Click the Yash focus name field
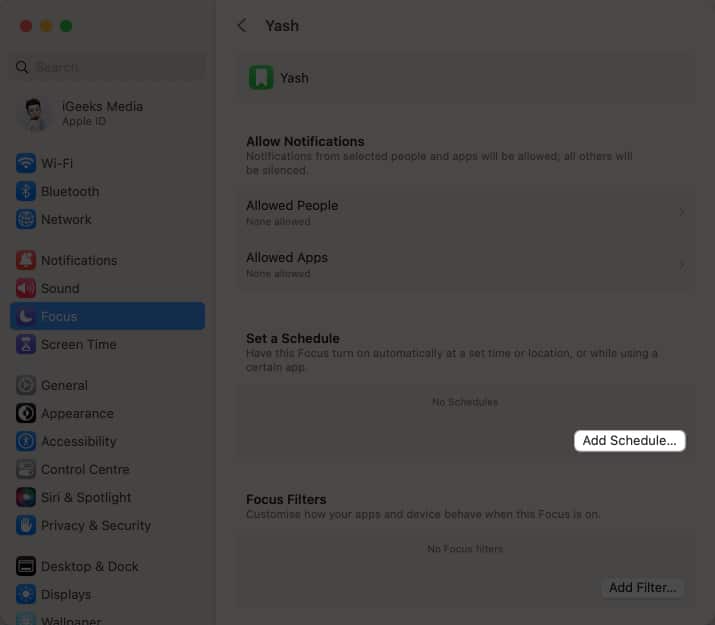 point(465,77)
